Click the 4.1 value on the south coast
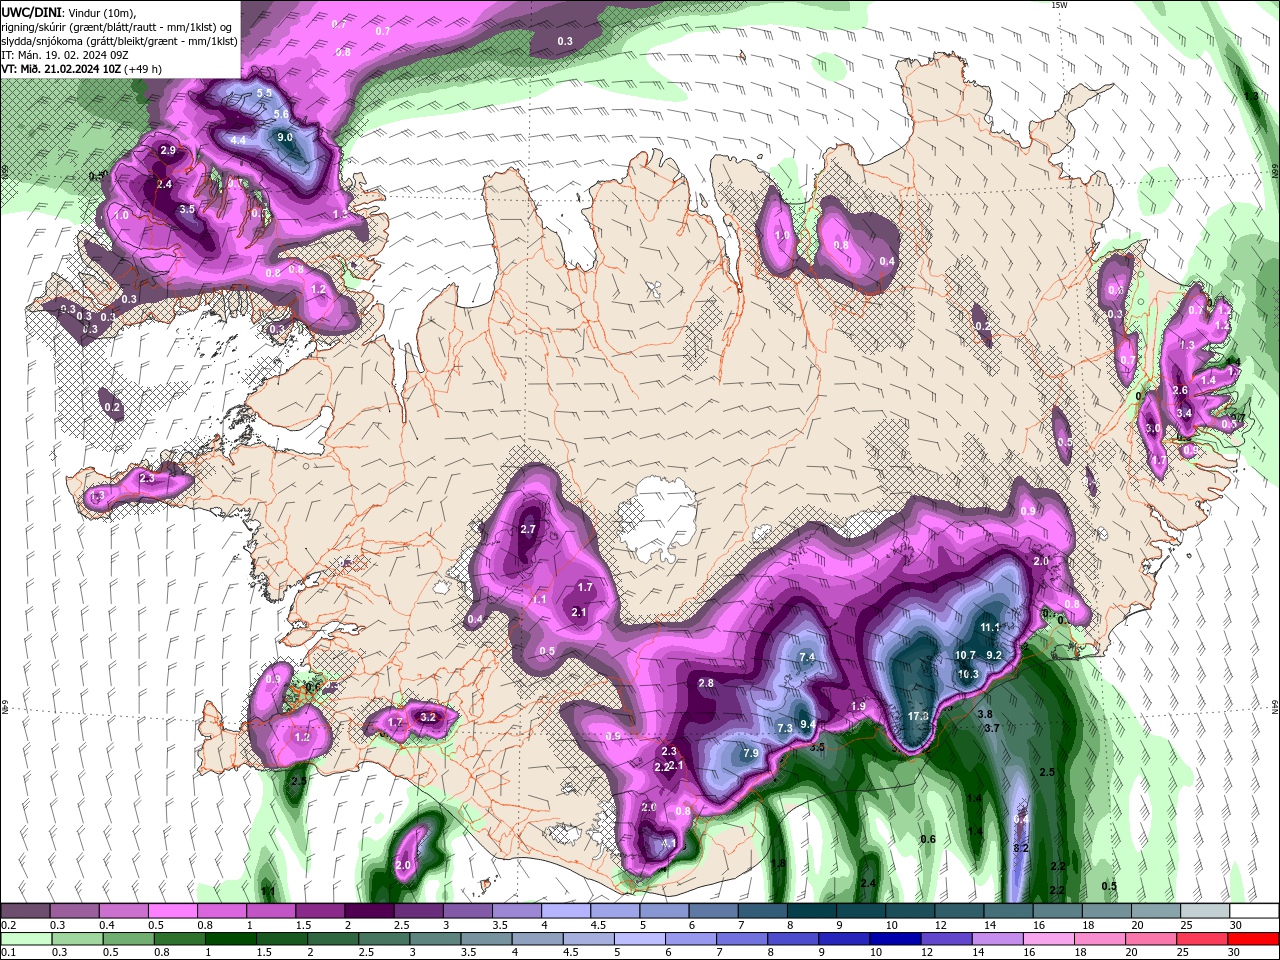 point(670,843)
